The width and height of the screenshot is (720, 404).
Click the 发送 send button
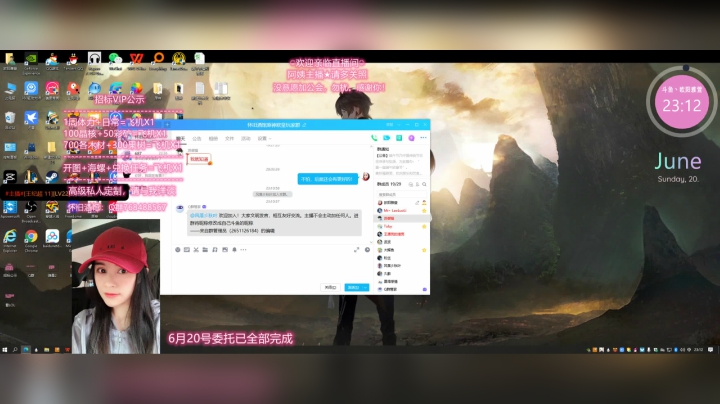click(353, 287)
